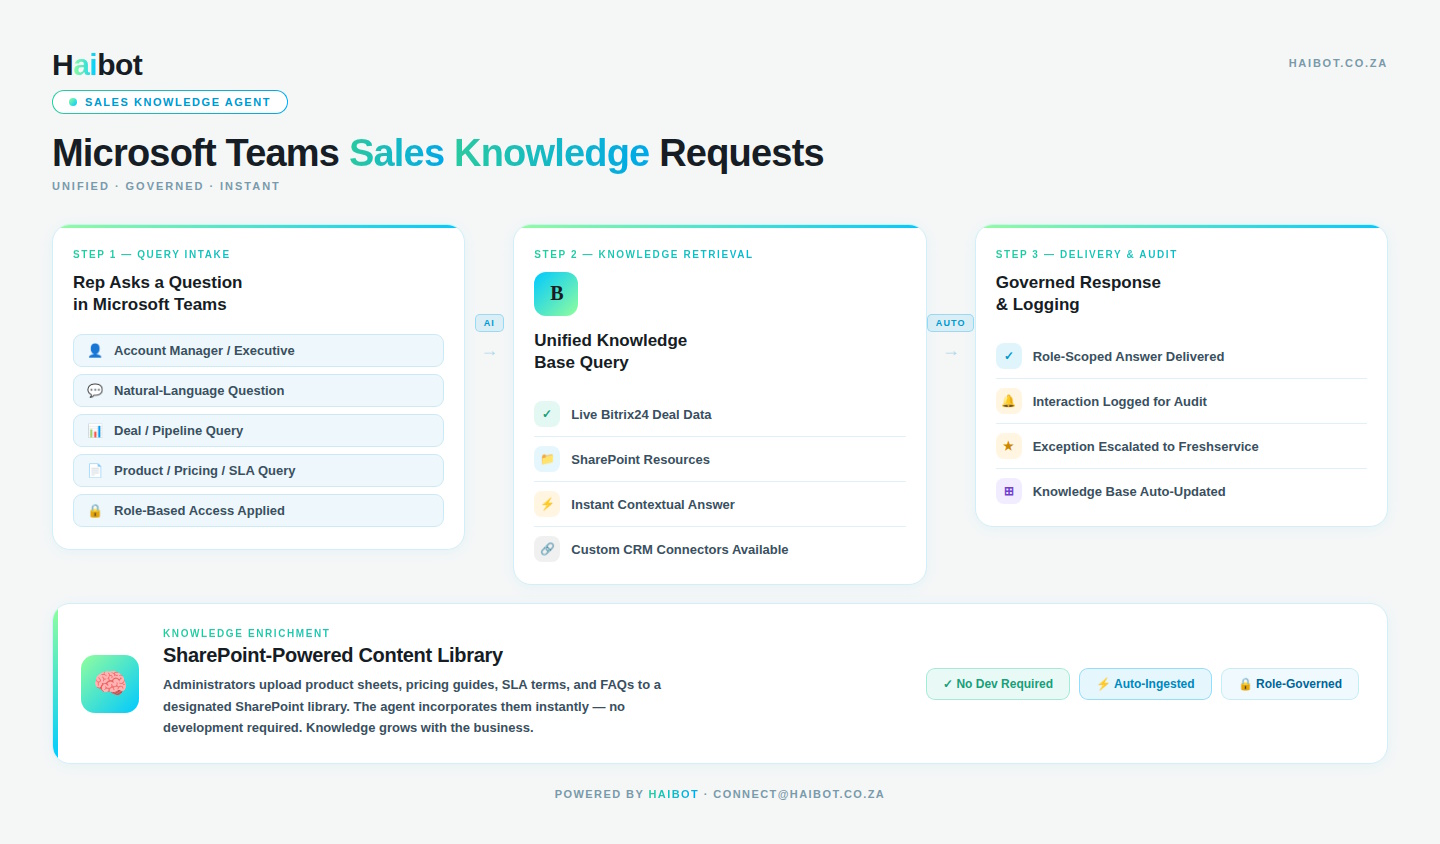This screenshot has width=1440, height=844.
Task: Click the lightning icon beside Instant Contextual Answer
Action: [547, 504]
